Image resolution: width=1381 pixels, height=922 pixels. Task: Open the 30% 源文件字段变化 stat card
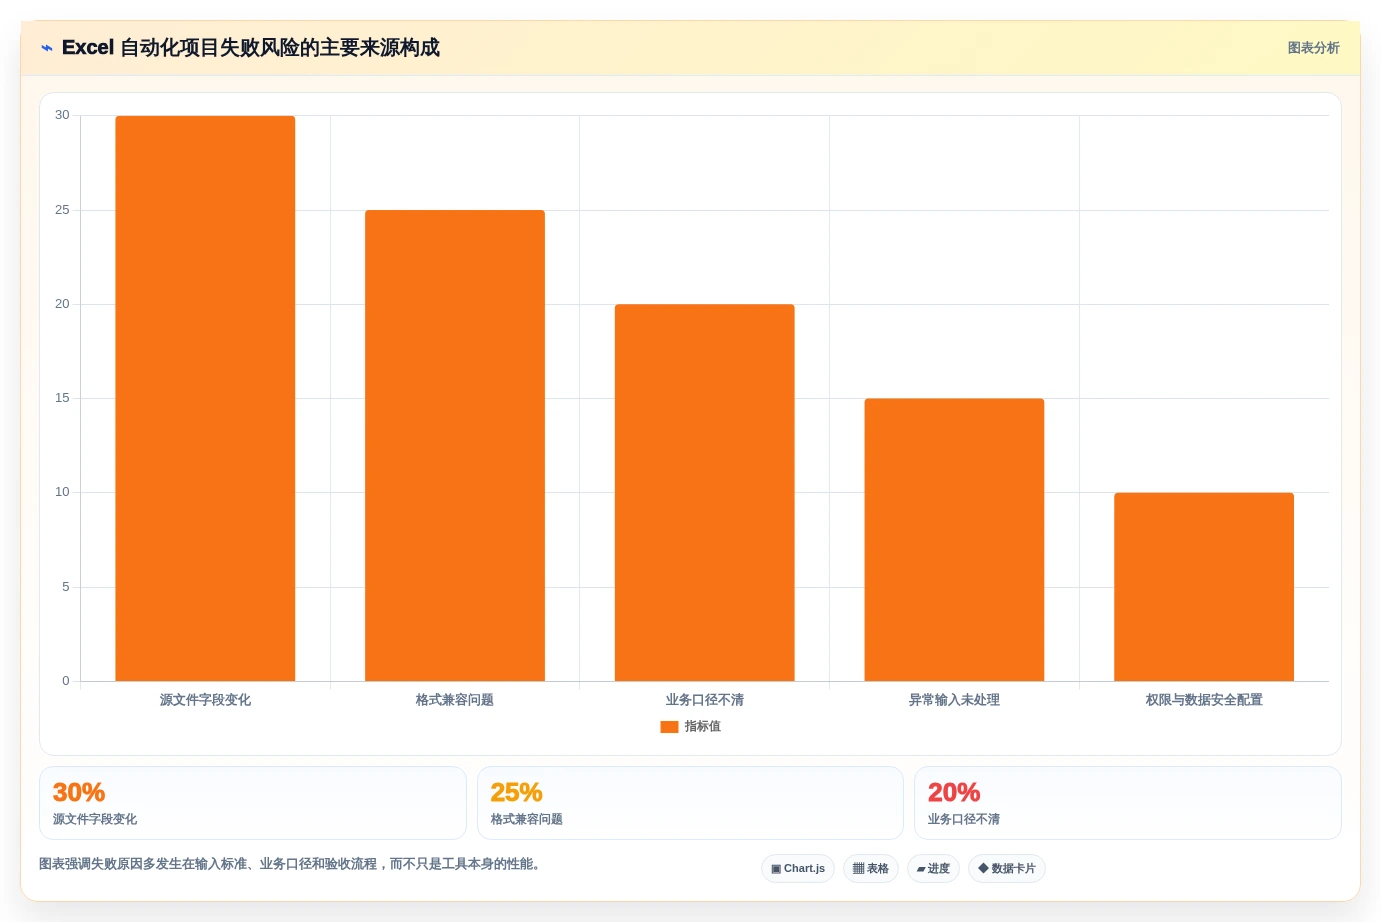point(253,803)
